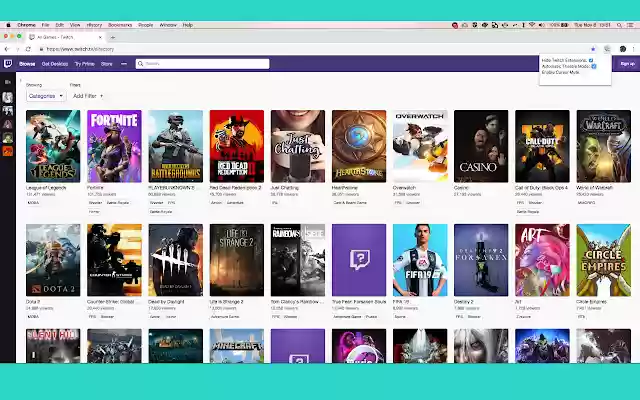The height and width of the screenshot is (400, 640).
Task: Open the Hearthstone cover art
Action: [x=359, y=146]
